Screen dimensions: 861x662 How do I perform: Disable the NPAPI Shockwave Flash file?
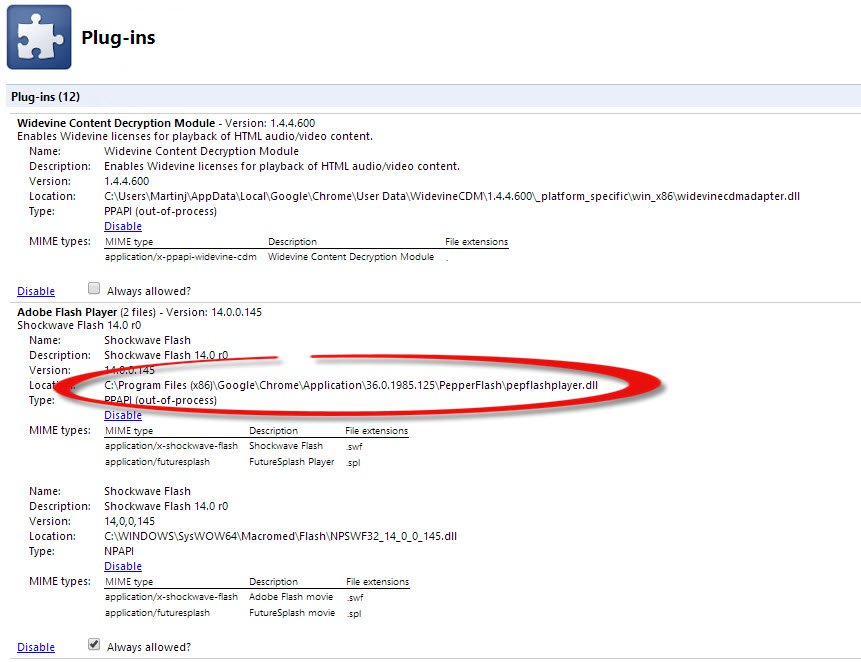pyautogui.click(x=123, y=566)
